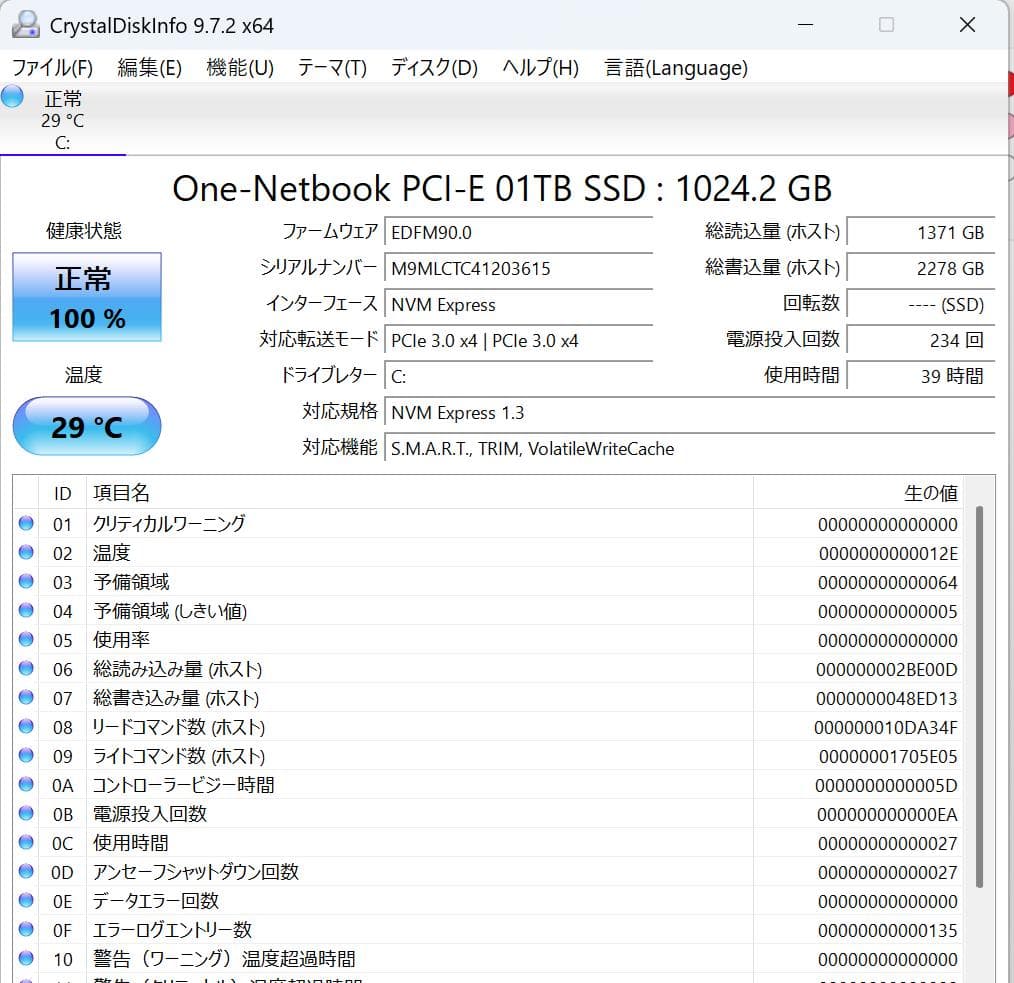Click the blue dot beside 電源投入回数 attribute

coord(25,814)
